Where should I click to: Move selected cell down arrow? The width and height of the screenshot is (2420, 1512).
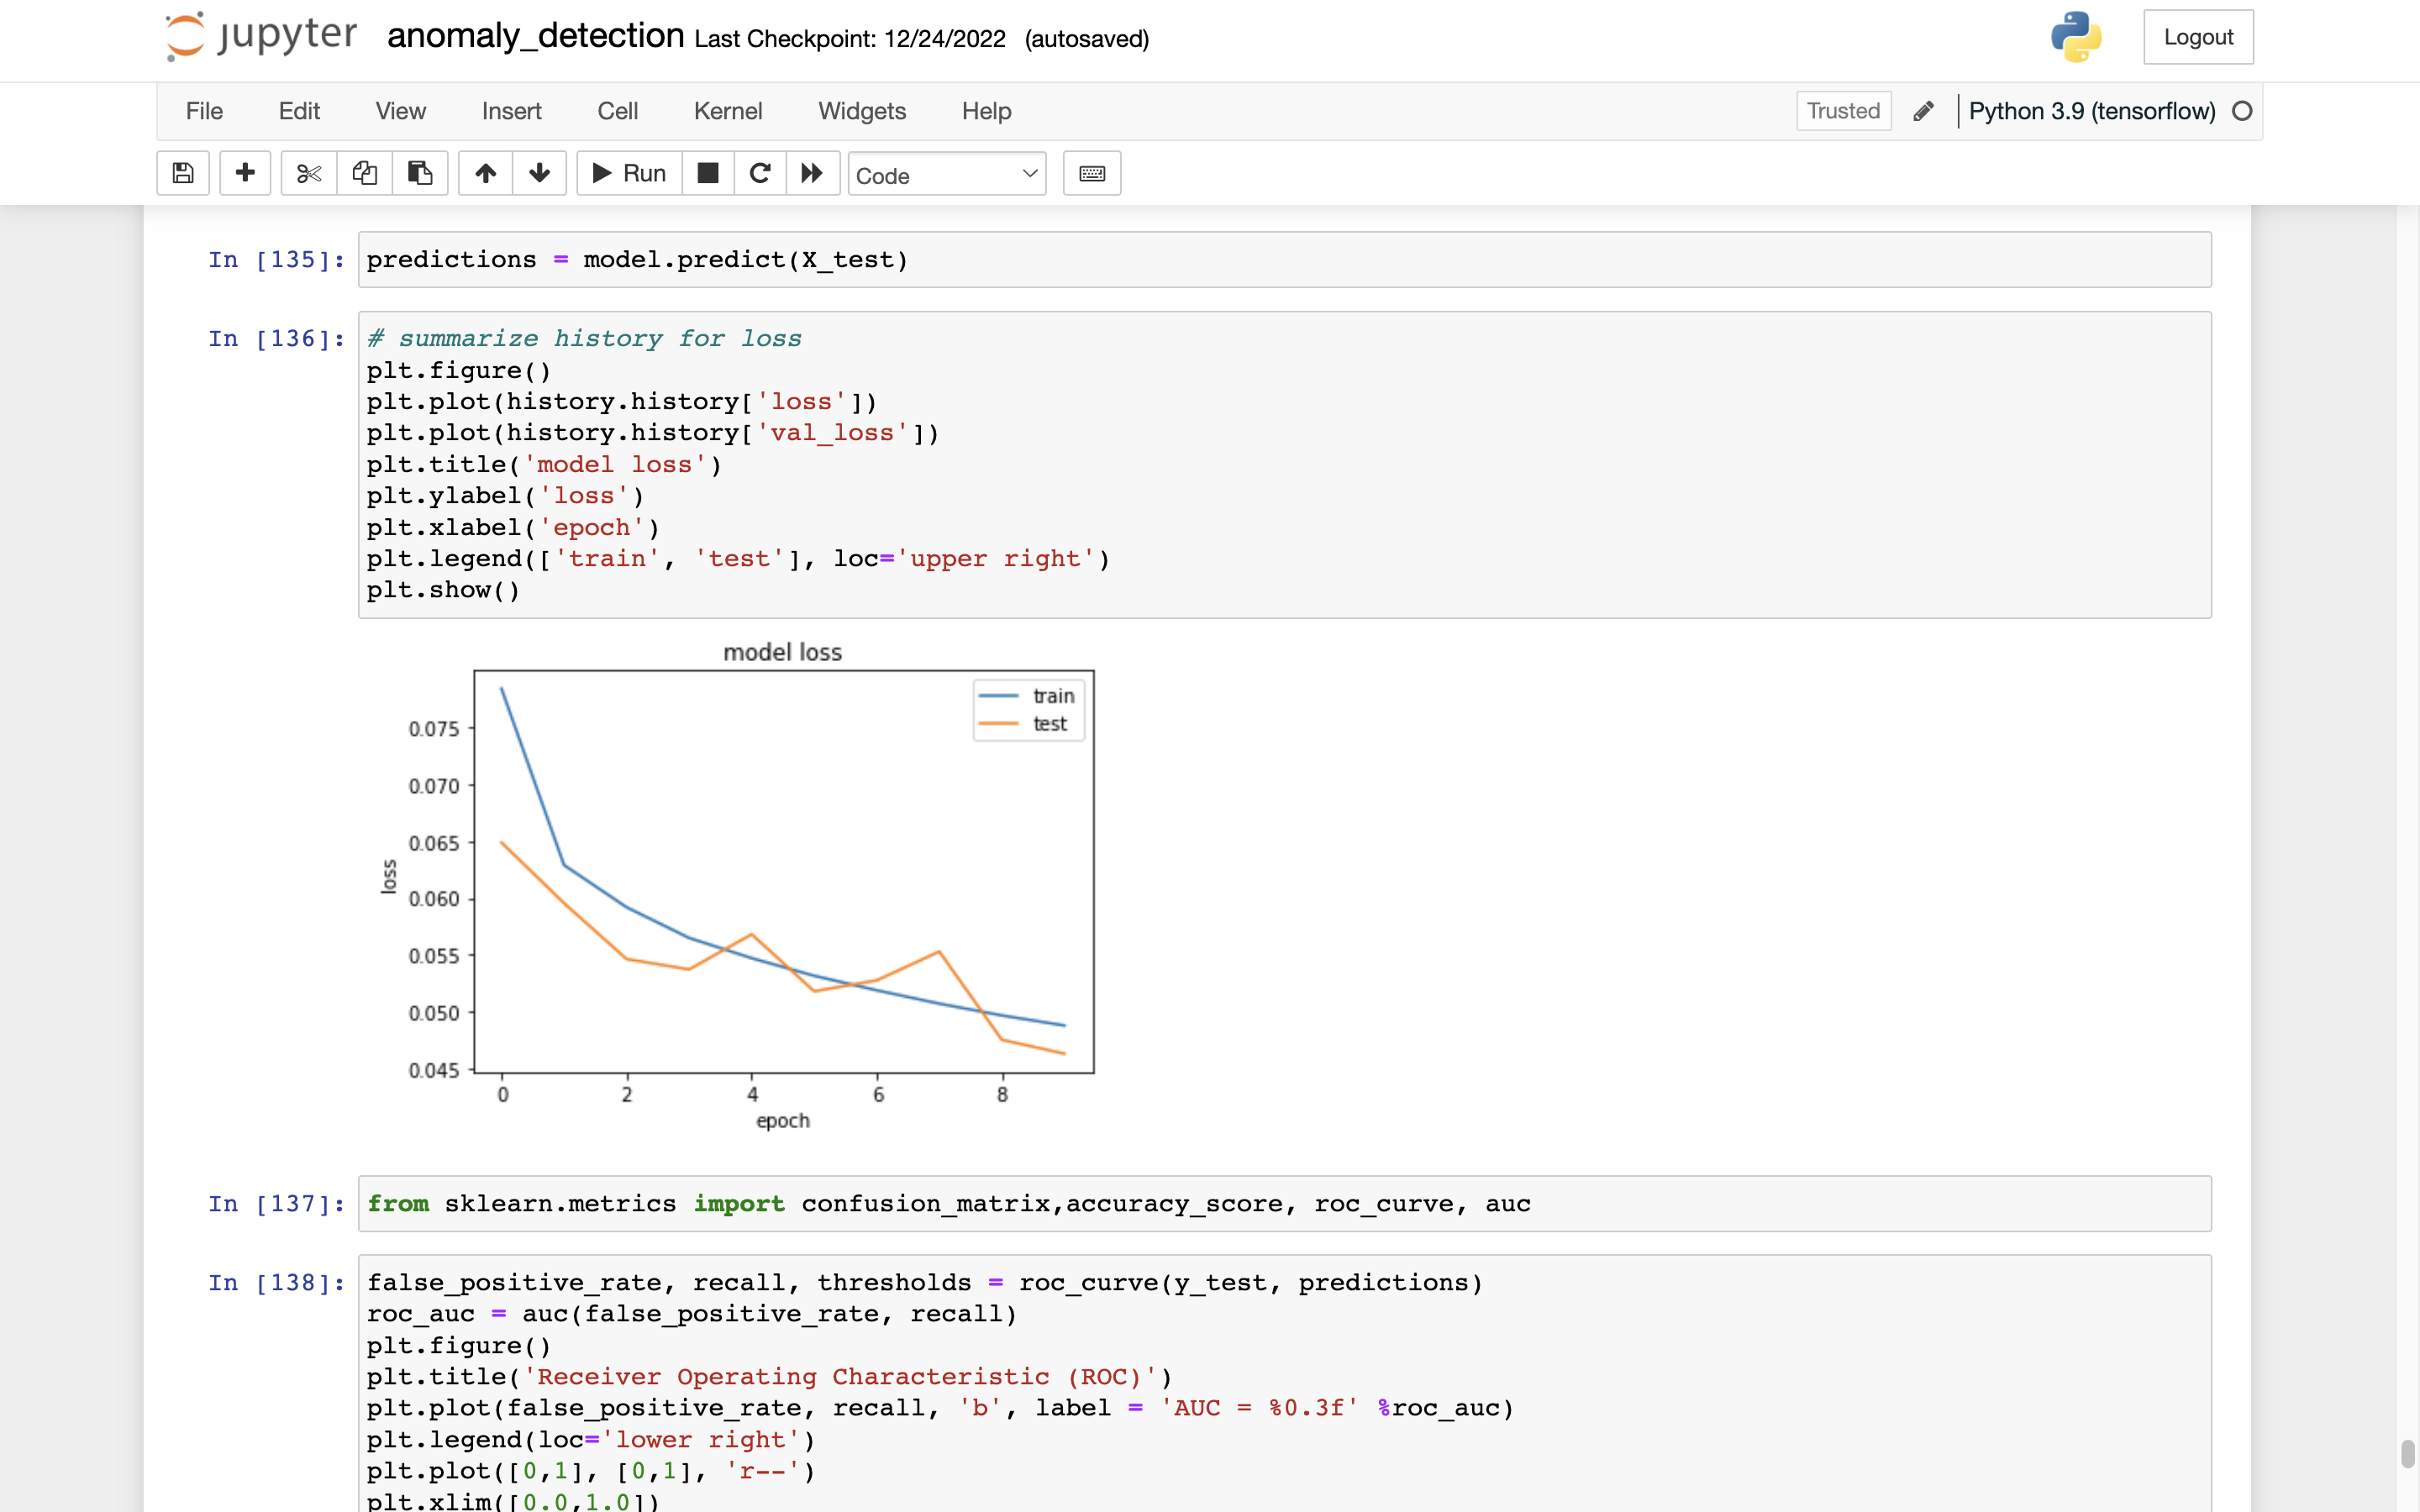pos(540,173)
